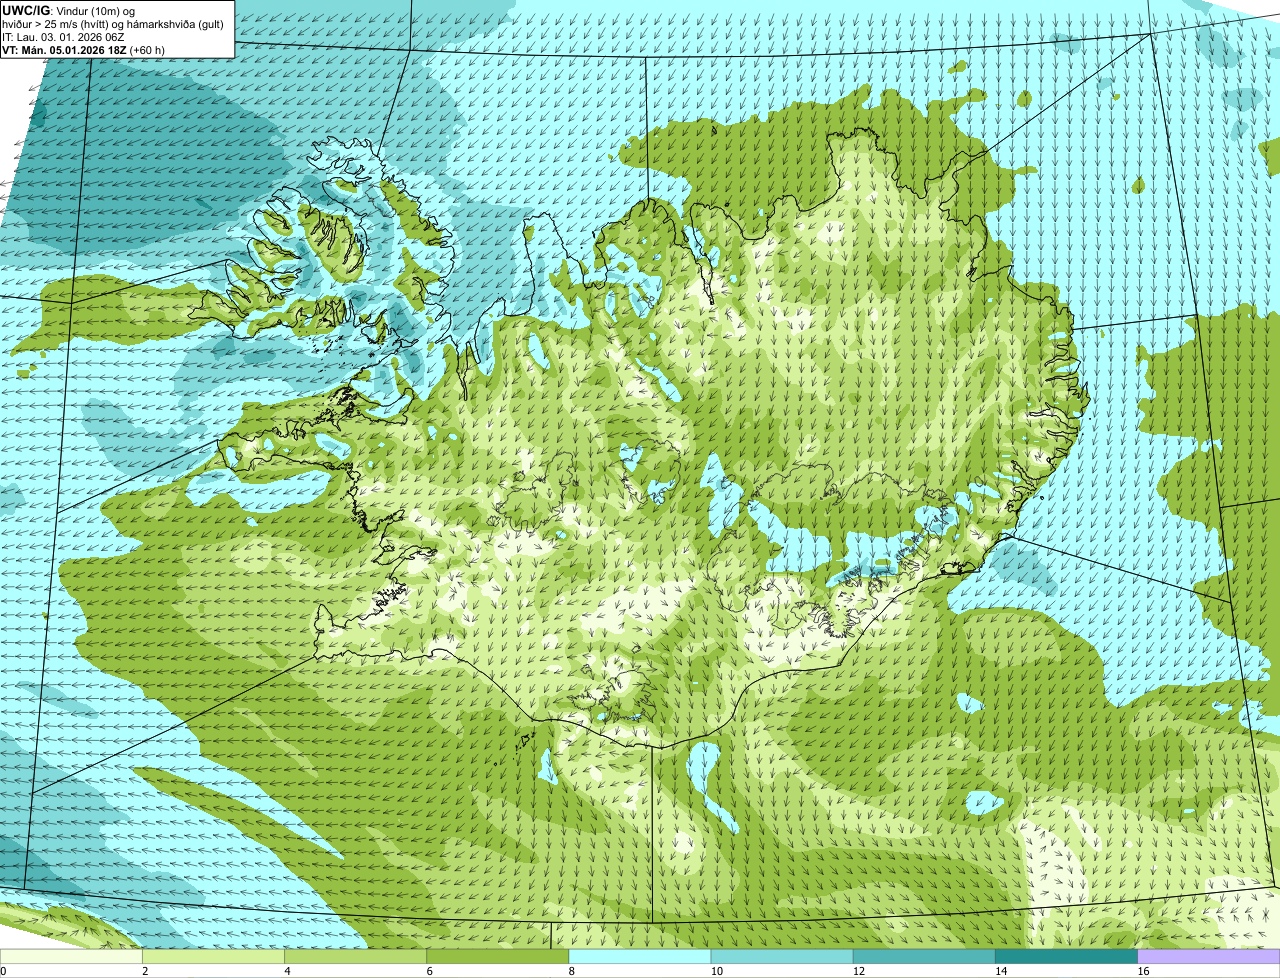The height and width of the screenshot is (978, 1280).
Task: Click the legend scale label '8'
Action: pos(572,971)
